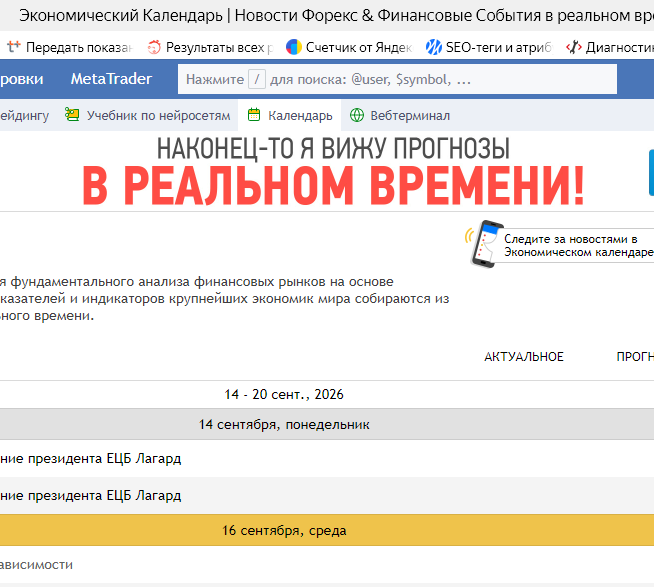Image resolution: width=654 pixels, height=587 pixels.
Task: Open the Учебник по нейросетям link
Action: pos(158,116)
